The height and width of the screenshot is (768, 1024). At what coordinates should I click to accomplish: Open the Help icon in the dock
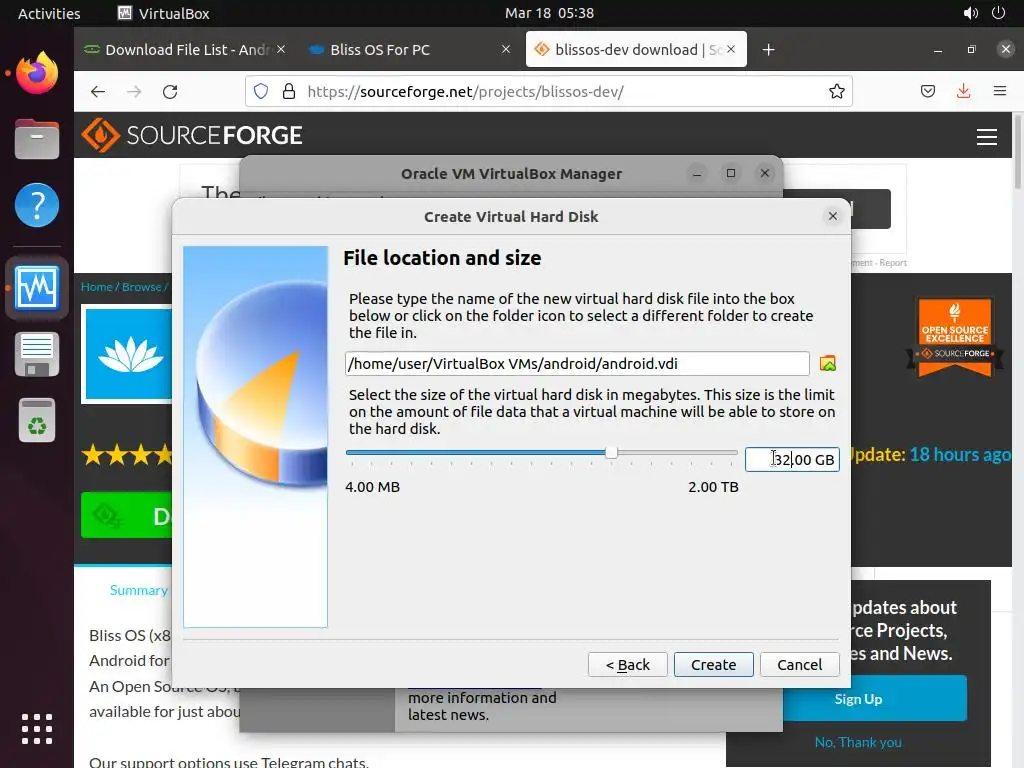37,205
